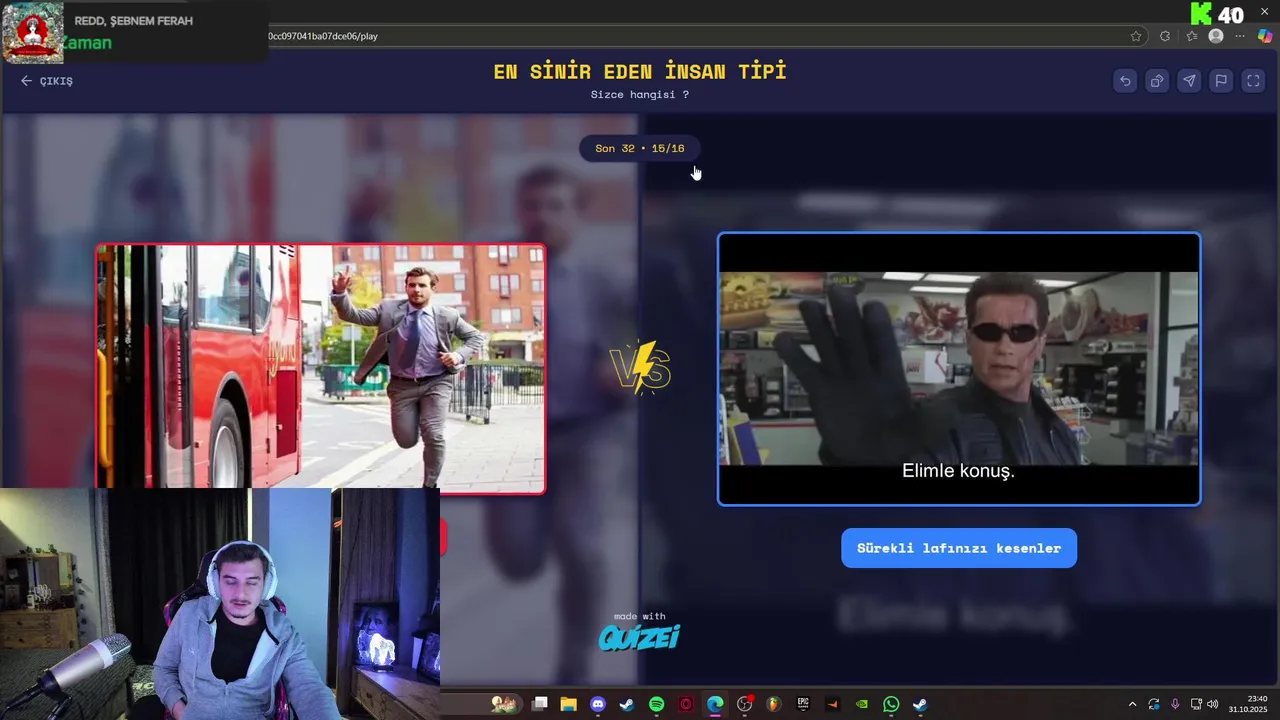The image size is (1280, 720).
Task: Open the first Steam taskbar icon
Action: (x=626, y=704)
